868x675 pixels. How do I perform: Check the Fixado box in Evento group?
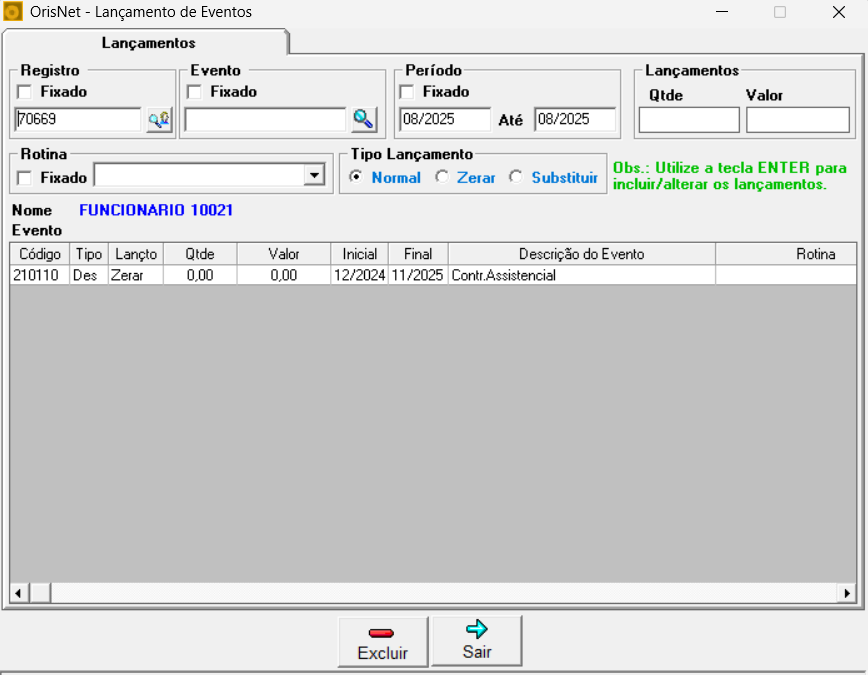click(195, 92)
